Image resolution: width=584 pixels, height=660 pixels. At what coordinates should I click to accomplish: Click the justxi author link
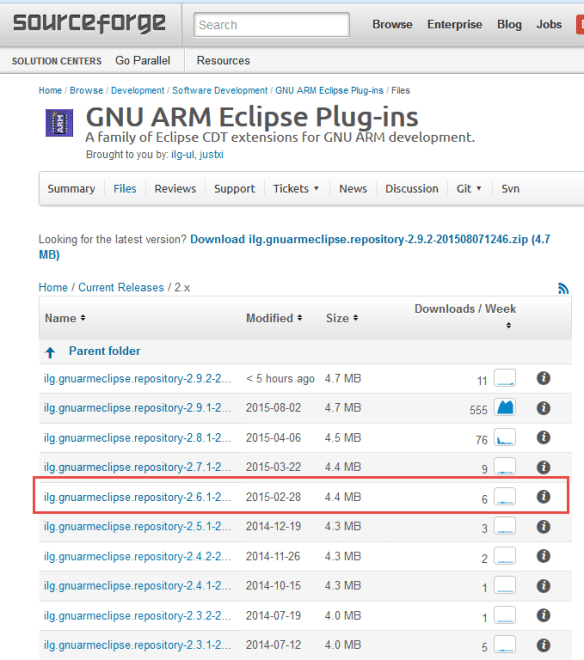coord(211,154)
